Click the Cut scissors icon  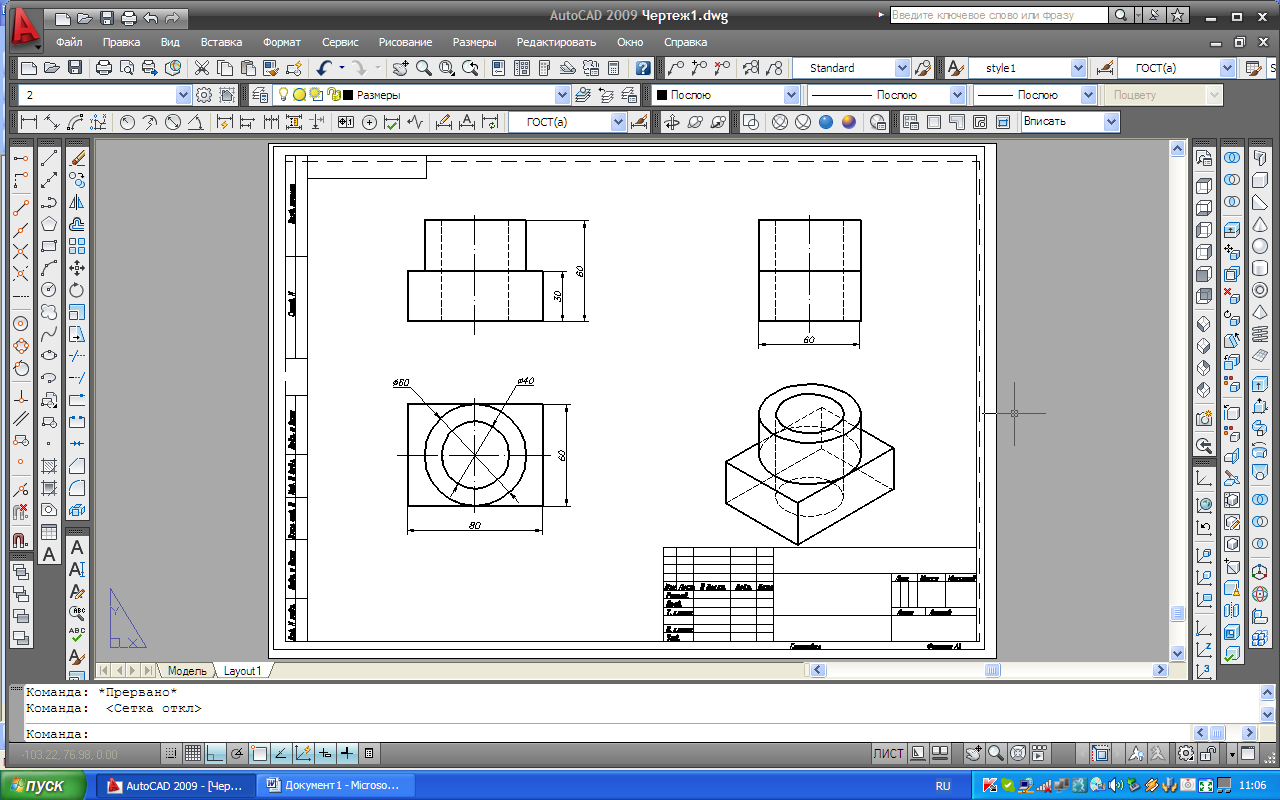[202, 68]
